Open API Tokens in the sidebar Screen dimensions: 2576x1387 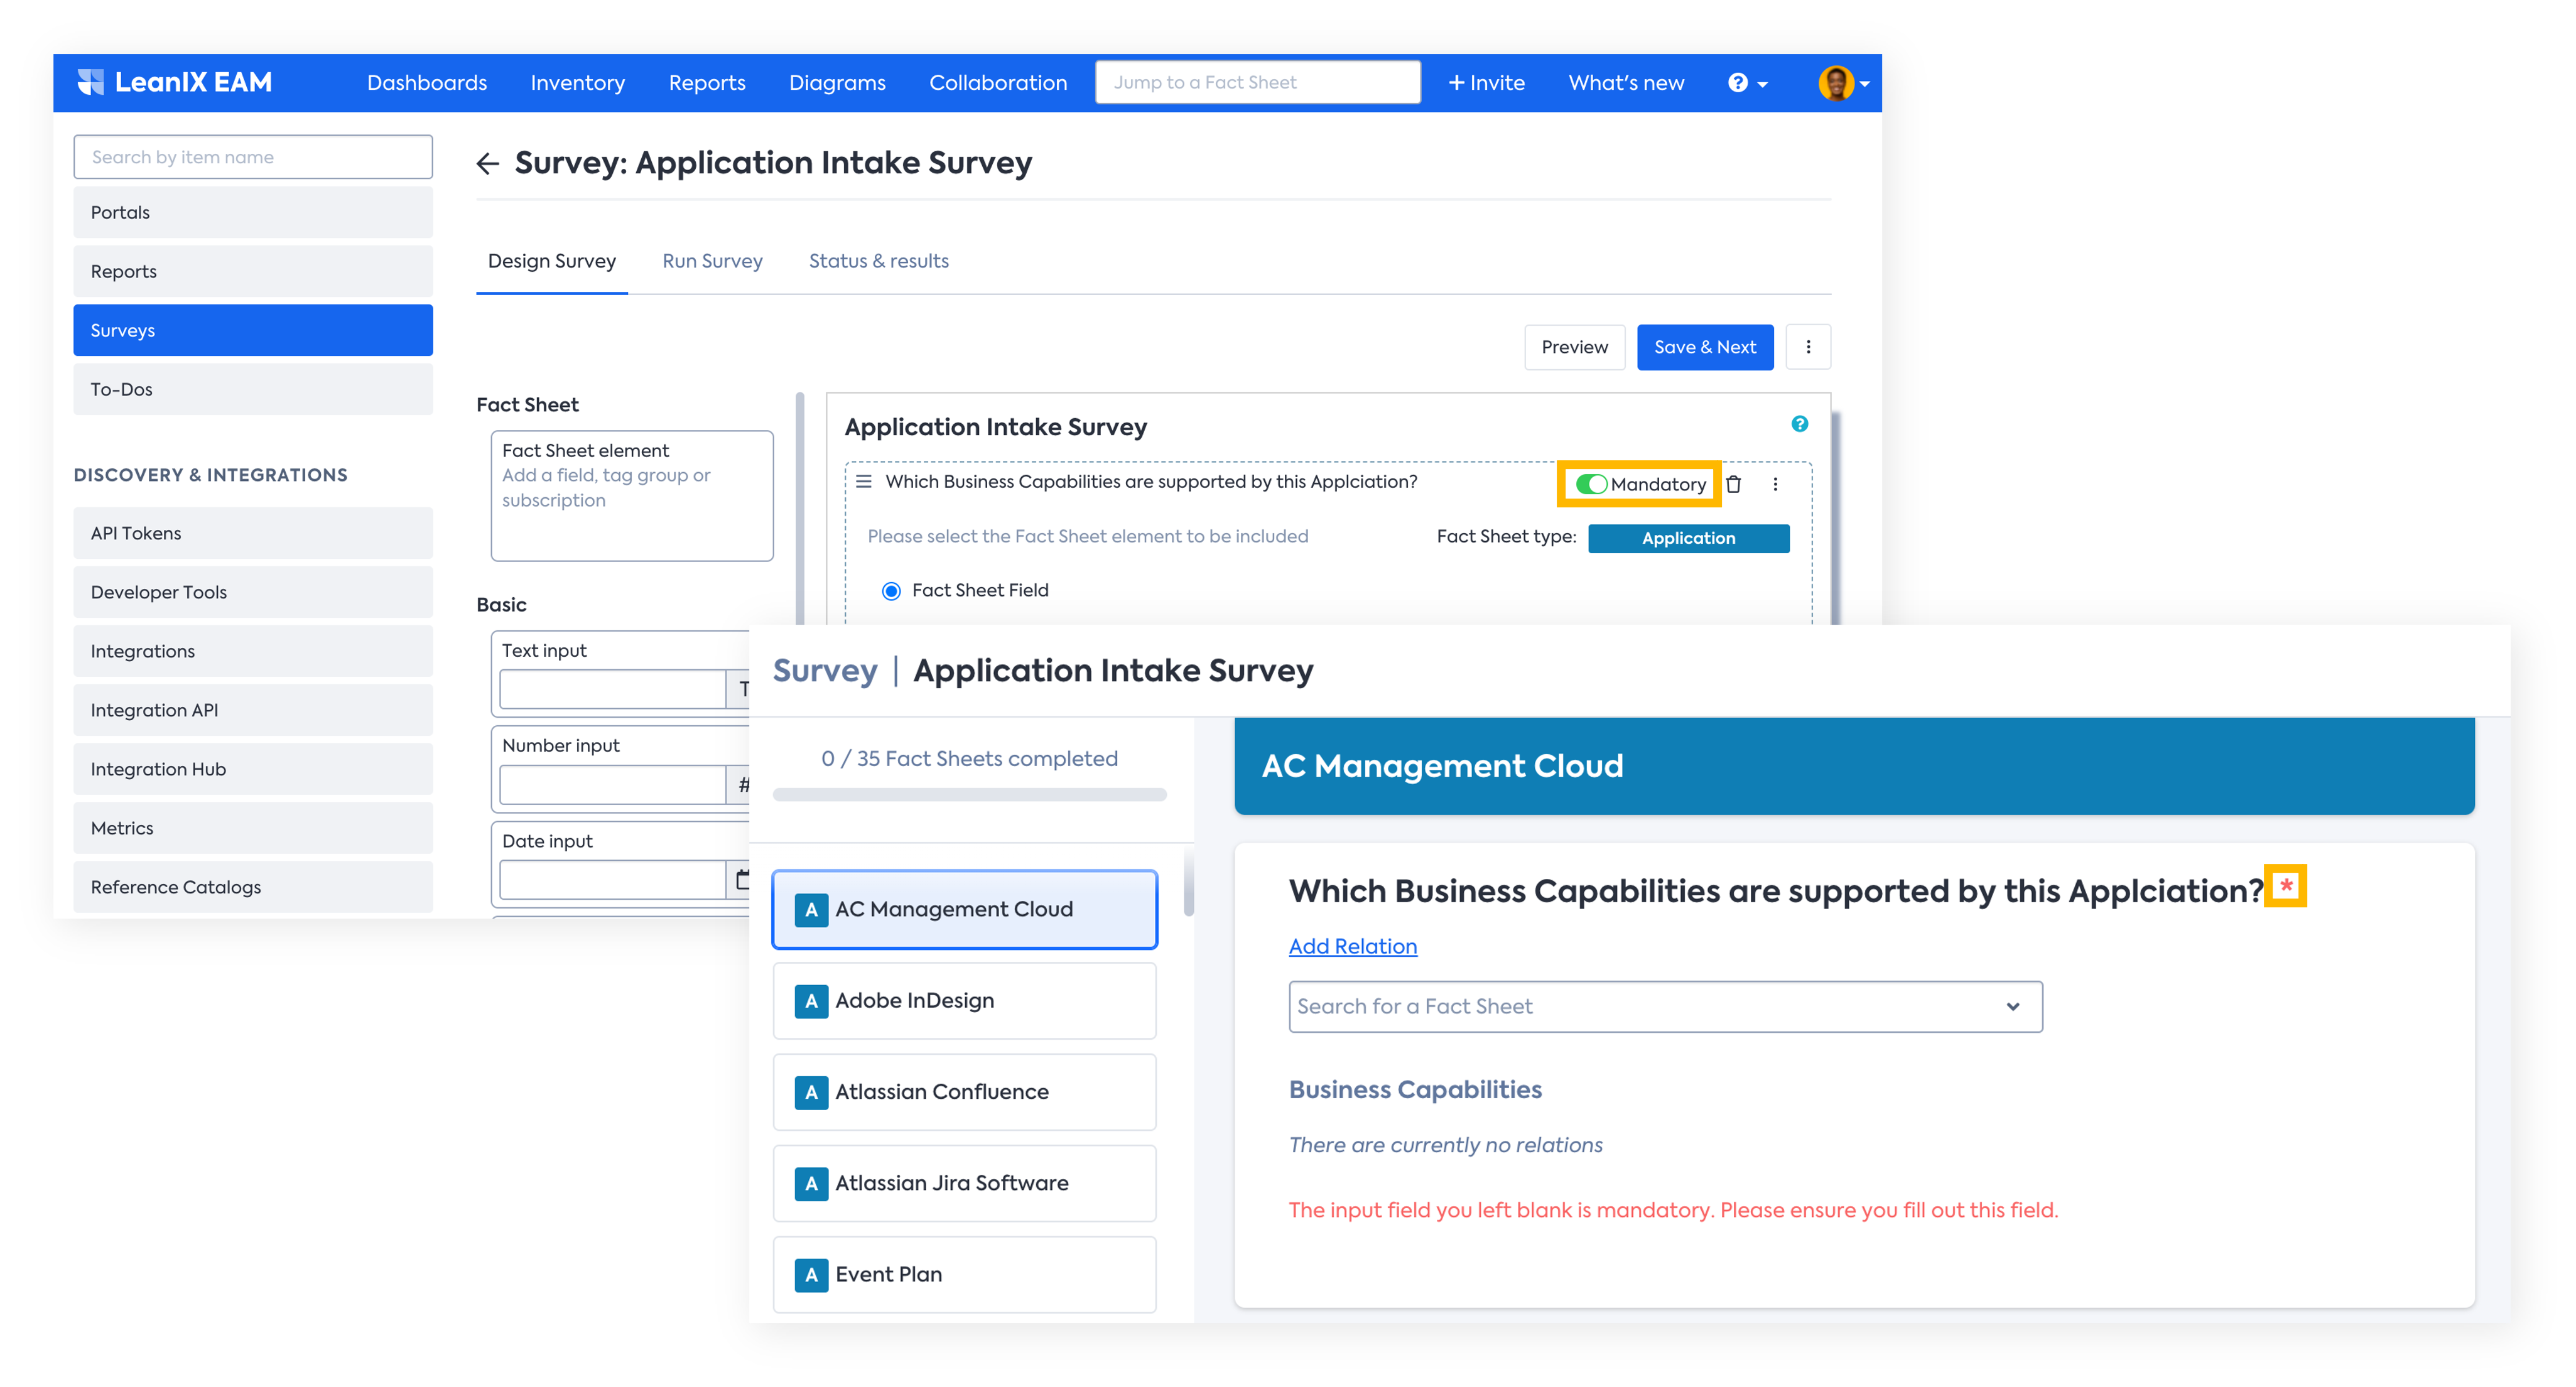253,533
